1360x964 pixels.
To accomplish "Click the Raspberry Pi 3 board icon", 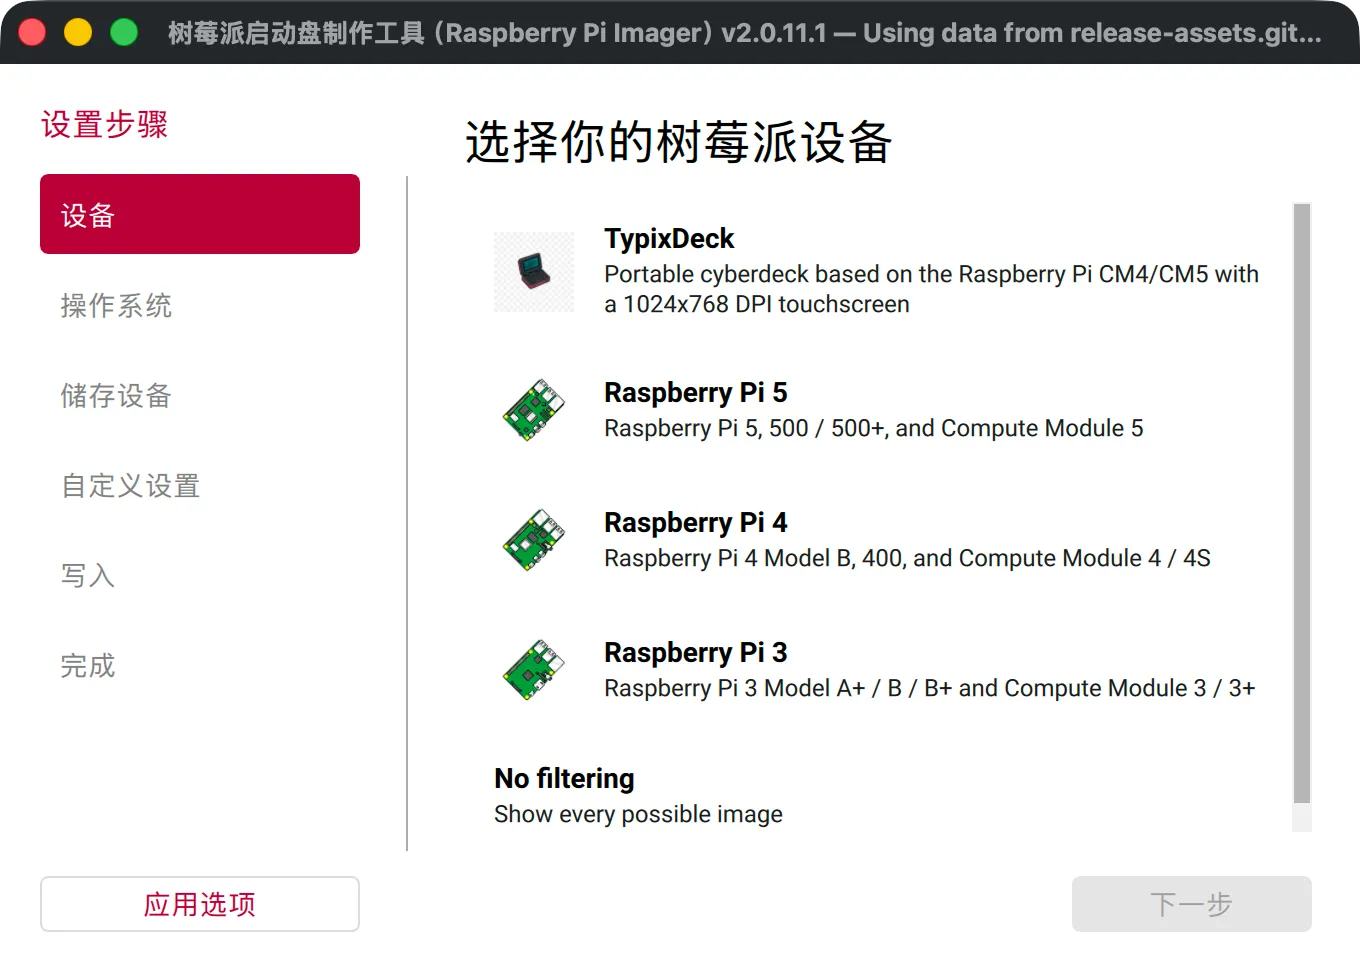I will click(x=534, y=670).
